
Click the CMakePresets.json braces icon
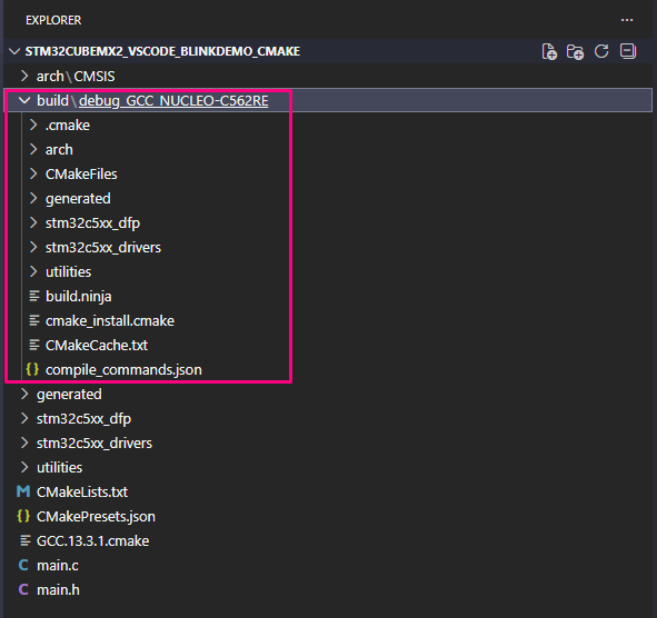[x=24, y=517]
